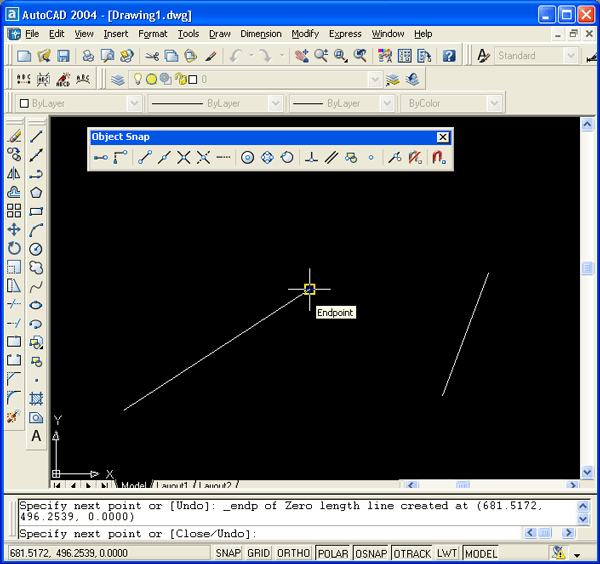The height and width of the screenshot is (564, 600).
Task: Enable GRID display in status bar
Action: [x=259, y=553]
